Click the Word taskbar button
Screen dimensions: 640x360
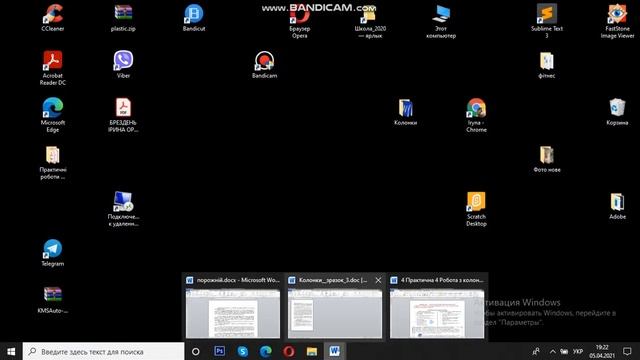click(x=335, y=351)
